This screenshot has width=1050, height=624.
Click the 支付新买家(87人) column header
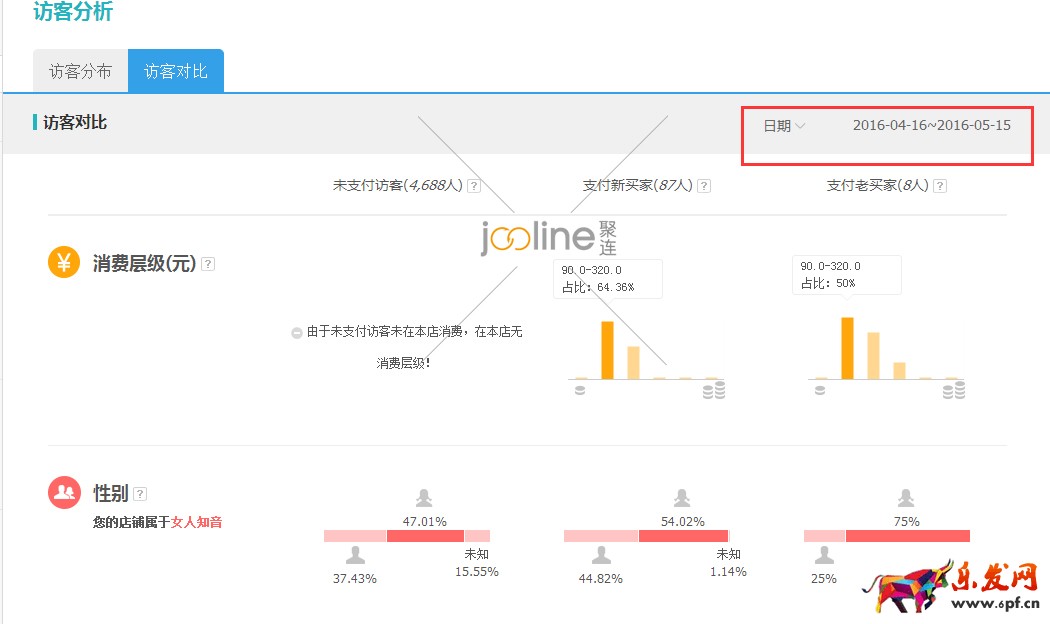pos(637,186)
